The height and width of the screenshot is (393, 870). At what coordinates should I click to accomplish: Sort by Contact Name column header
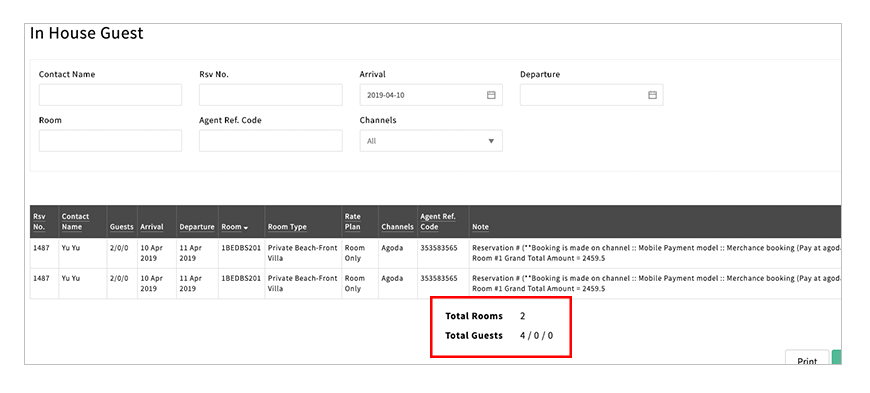click(75, 221)
